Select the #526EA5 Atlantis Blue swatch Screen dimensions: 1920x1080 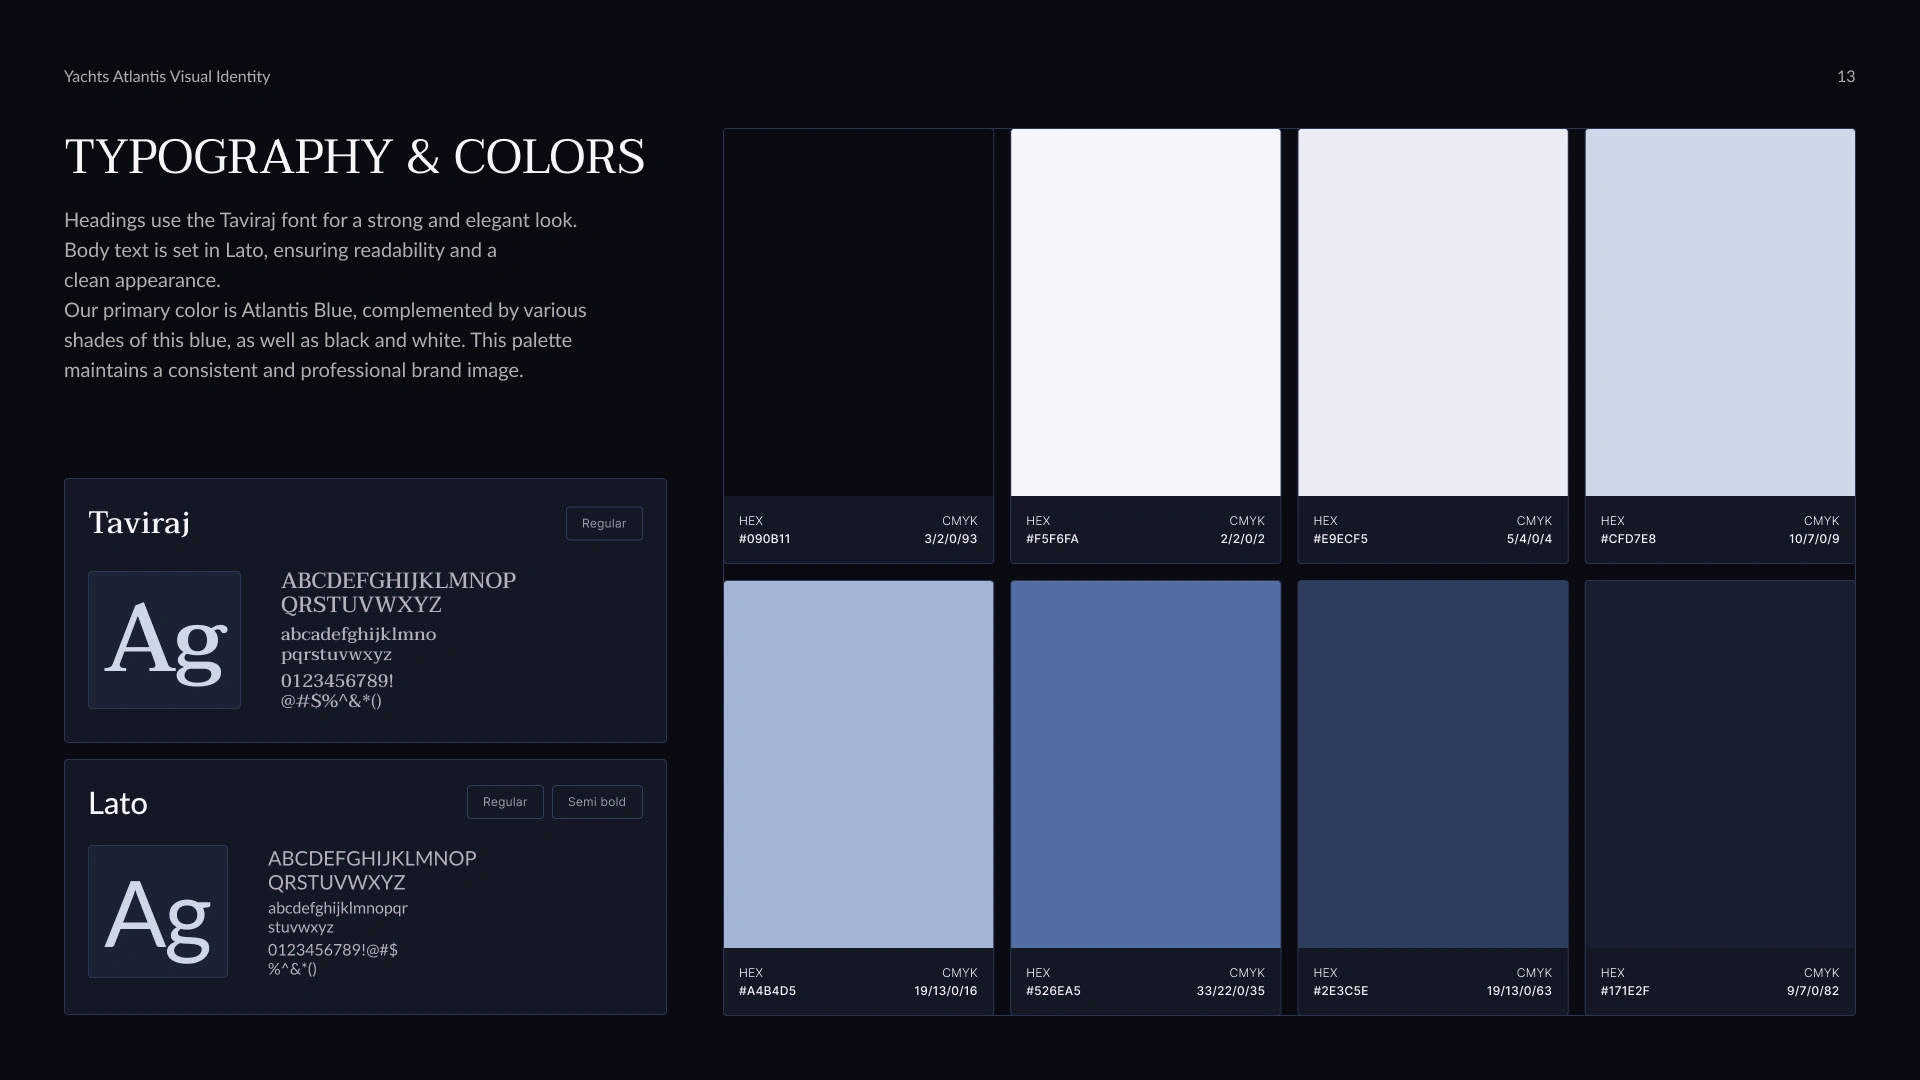click(x=1146, y=764)
